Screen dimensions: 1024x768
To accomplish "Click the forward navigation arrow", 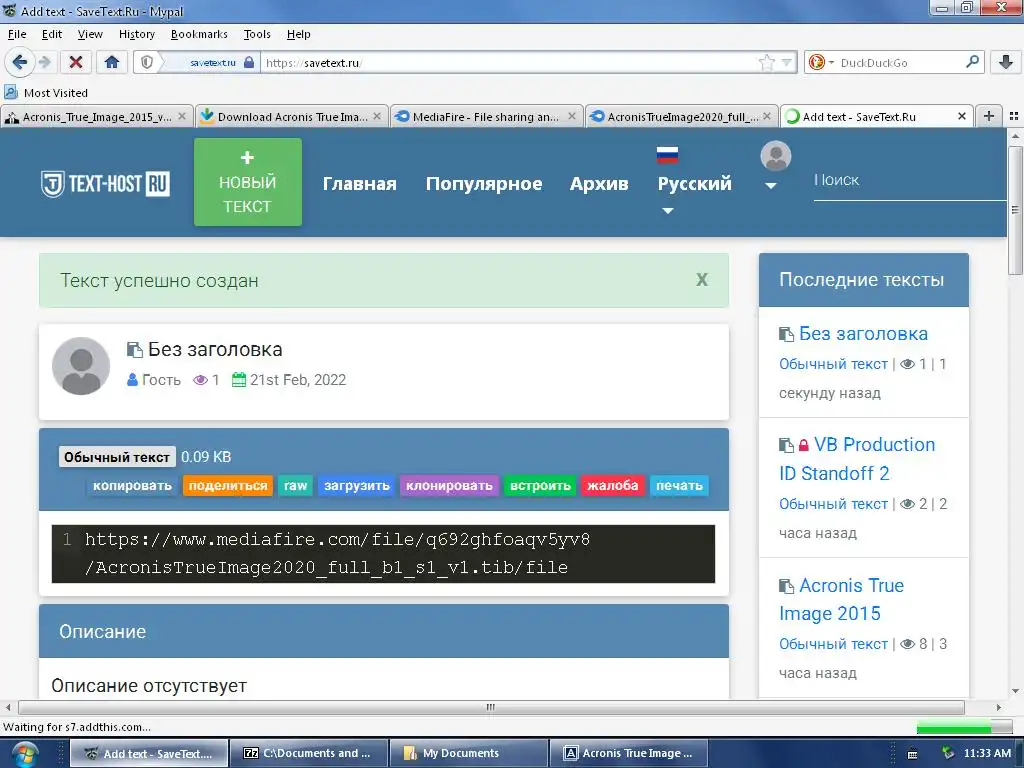I will pyautogui.click(x=44, y=63).
